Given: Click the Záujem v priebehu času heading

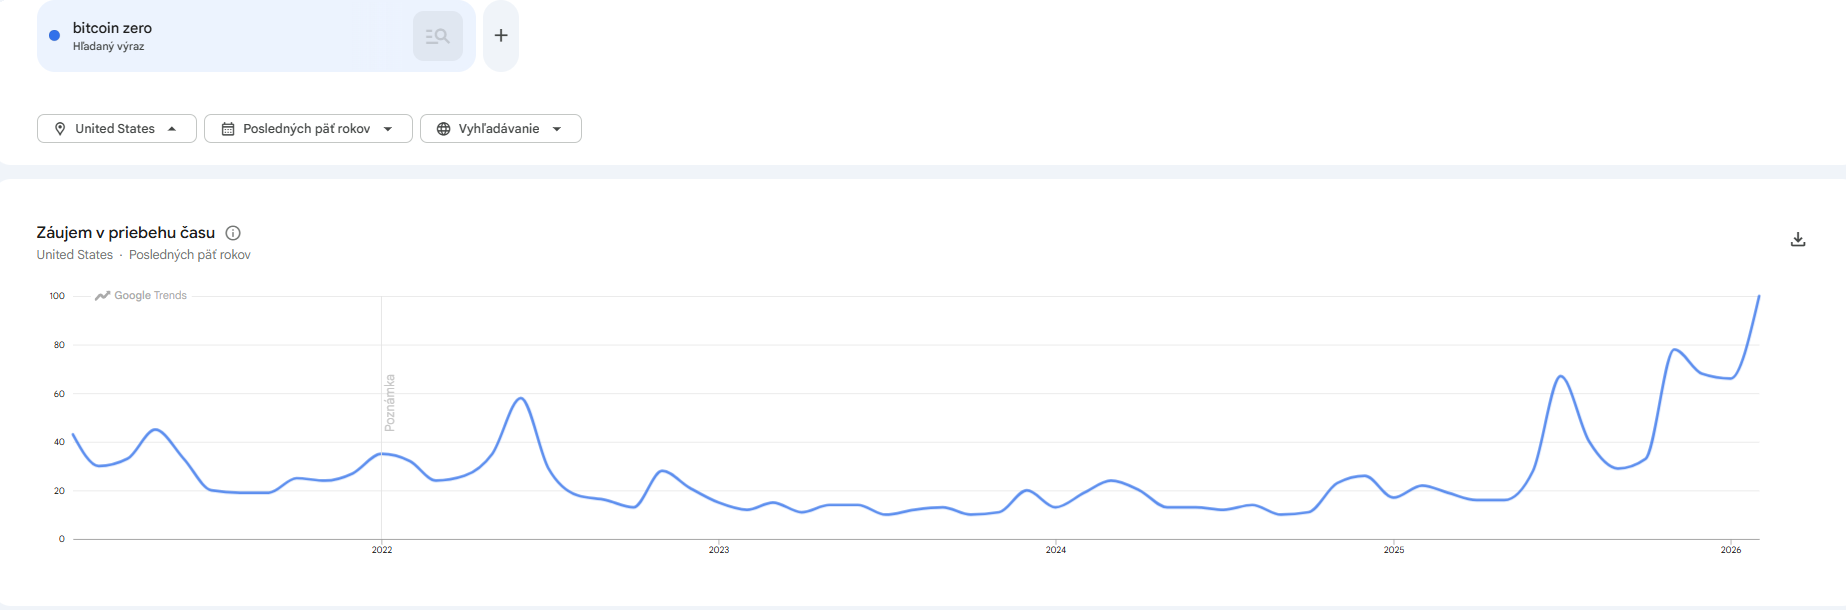Looking at the screenshot, I should pos(126,233).
